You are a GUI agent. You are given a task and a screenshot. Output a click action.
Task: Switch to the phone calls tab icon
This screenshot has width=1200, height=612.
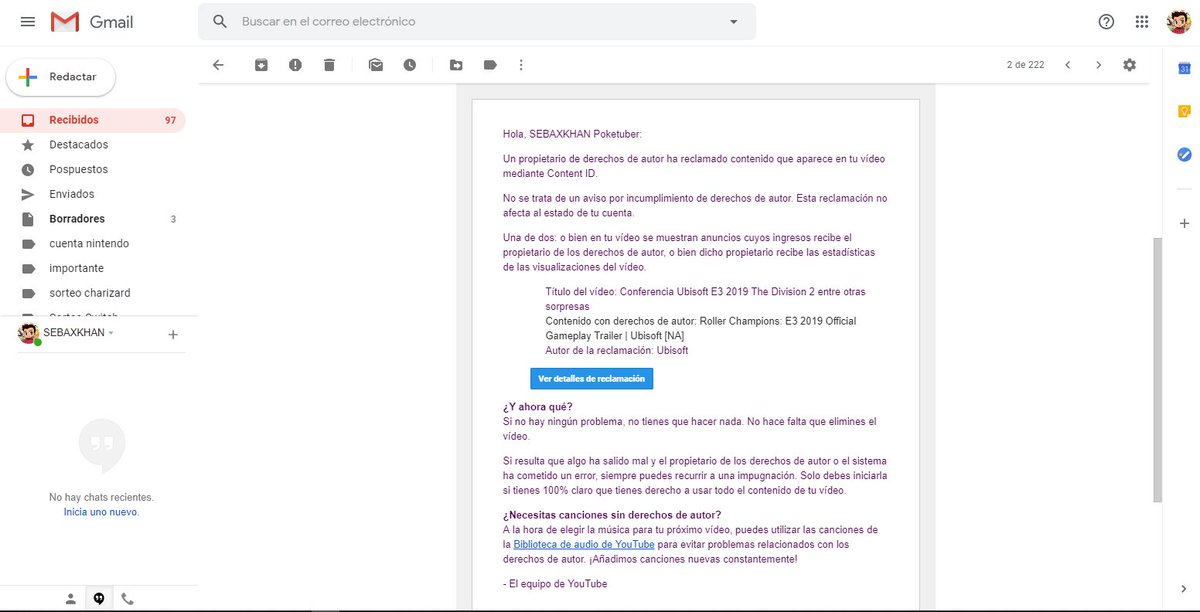pos(127,599)
